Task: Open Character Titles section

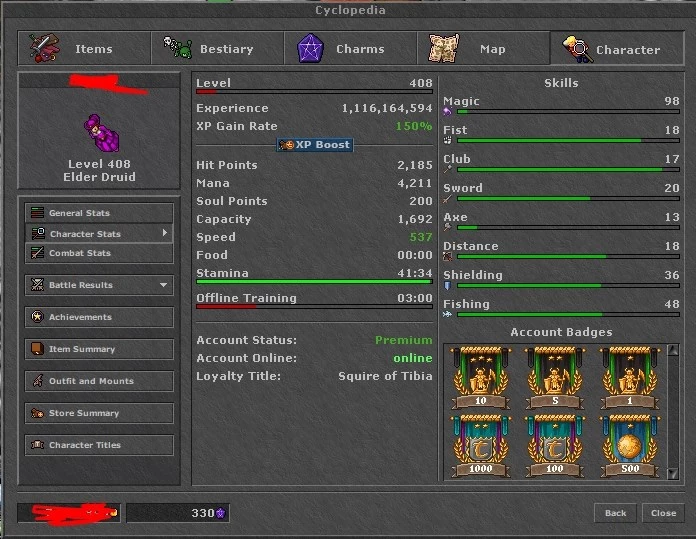Action: point(99,445)
